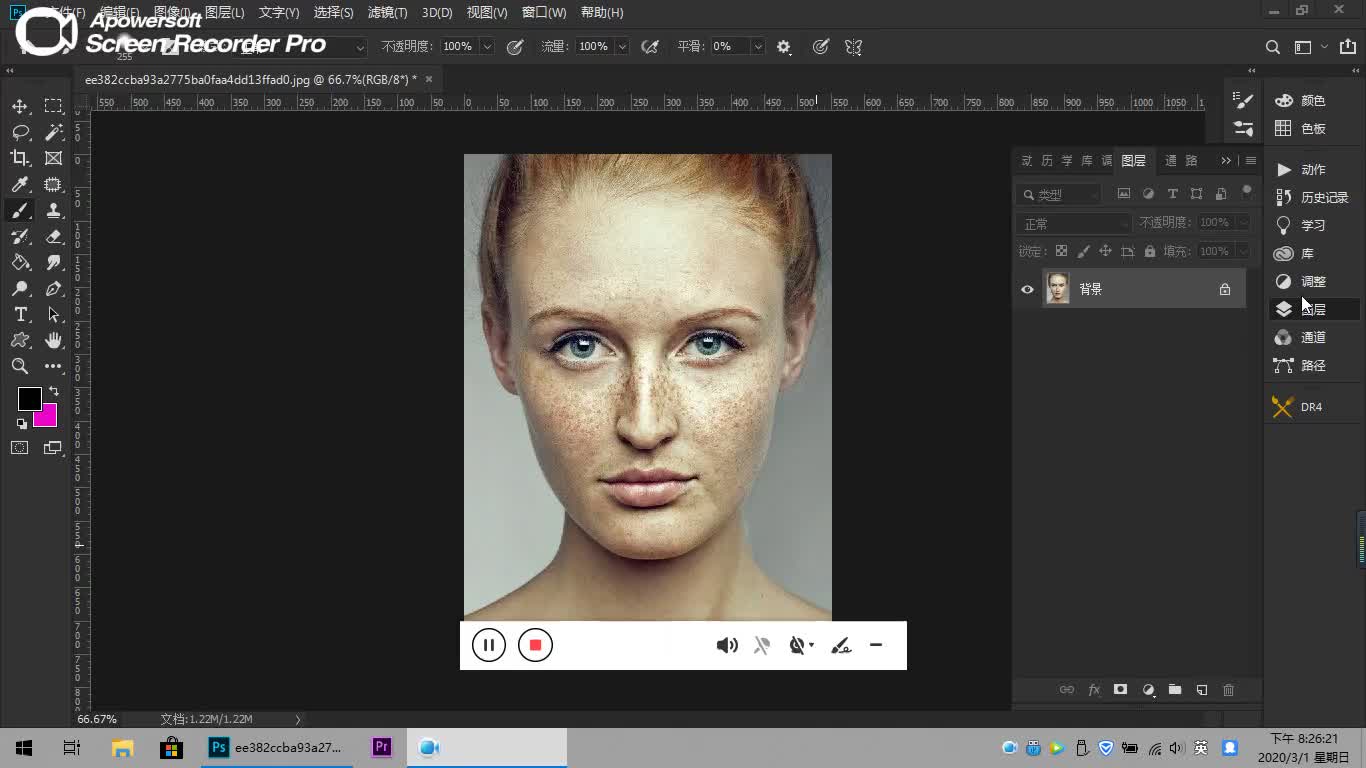Open the smoothing (平滑) dropdown

[x=757, y=47]
